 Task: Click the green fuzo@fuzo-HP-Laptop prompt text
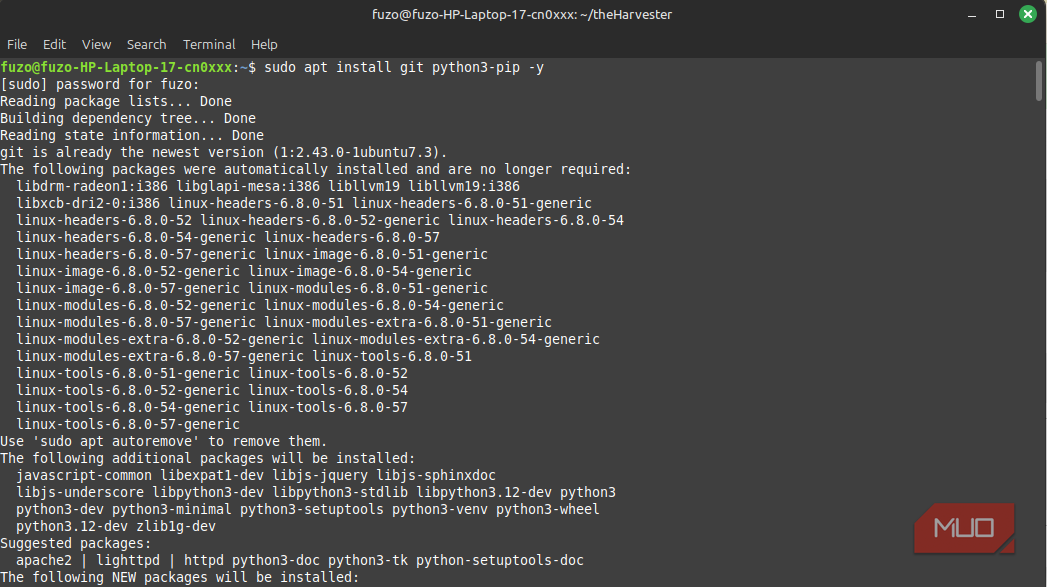coord(116,67)
